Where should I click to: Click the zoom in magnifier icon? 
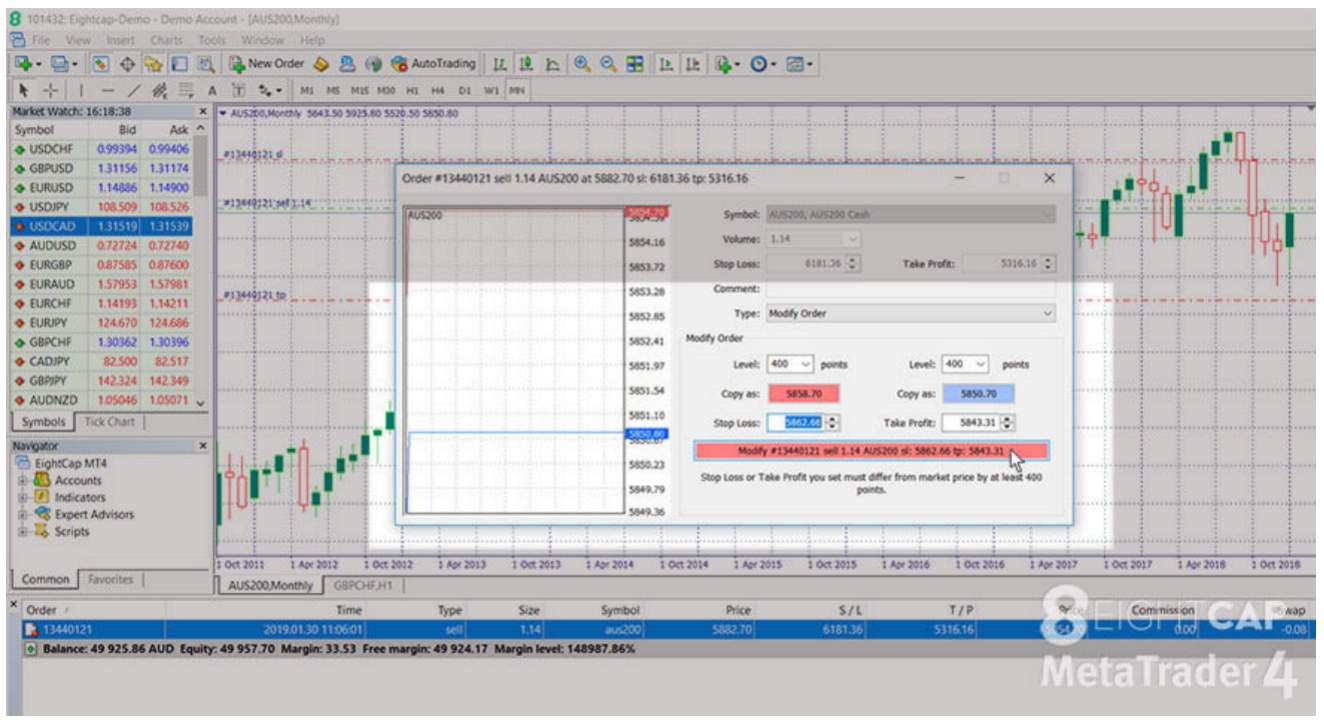pos(582,64)
